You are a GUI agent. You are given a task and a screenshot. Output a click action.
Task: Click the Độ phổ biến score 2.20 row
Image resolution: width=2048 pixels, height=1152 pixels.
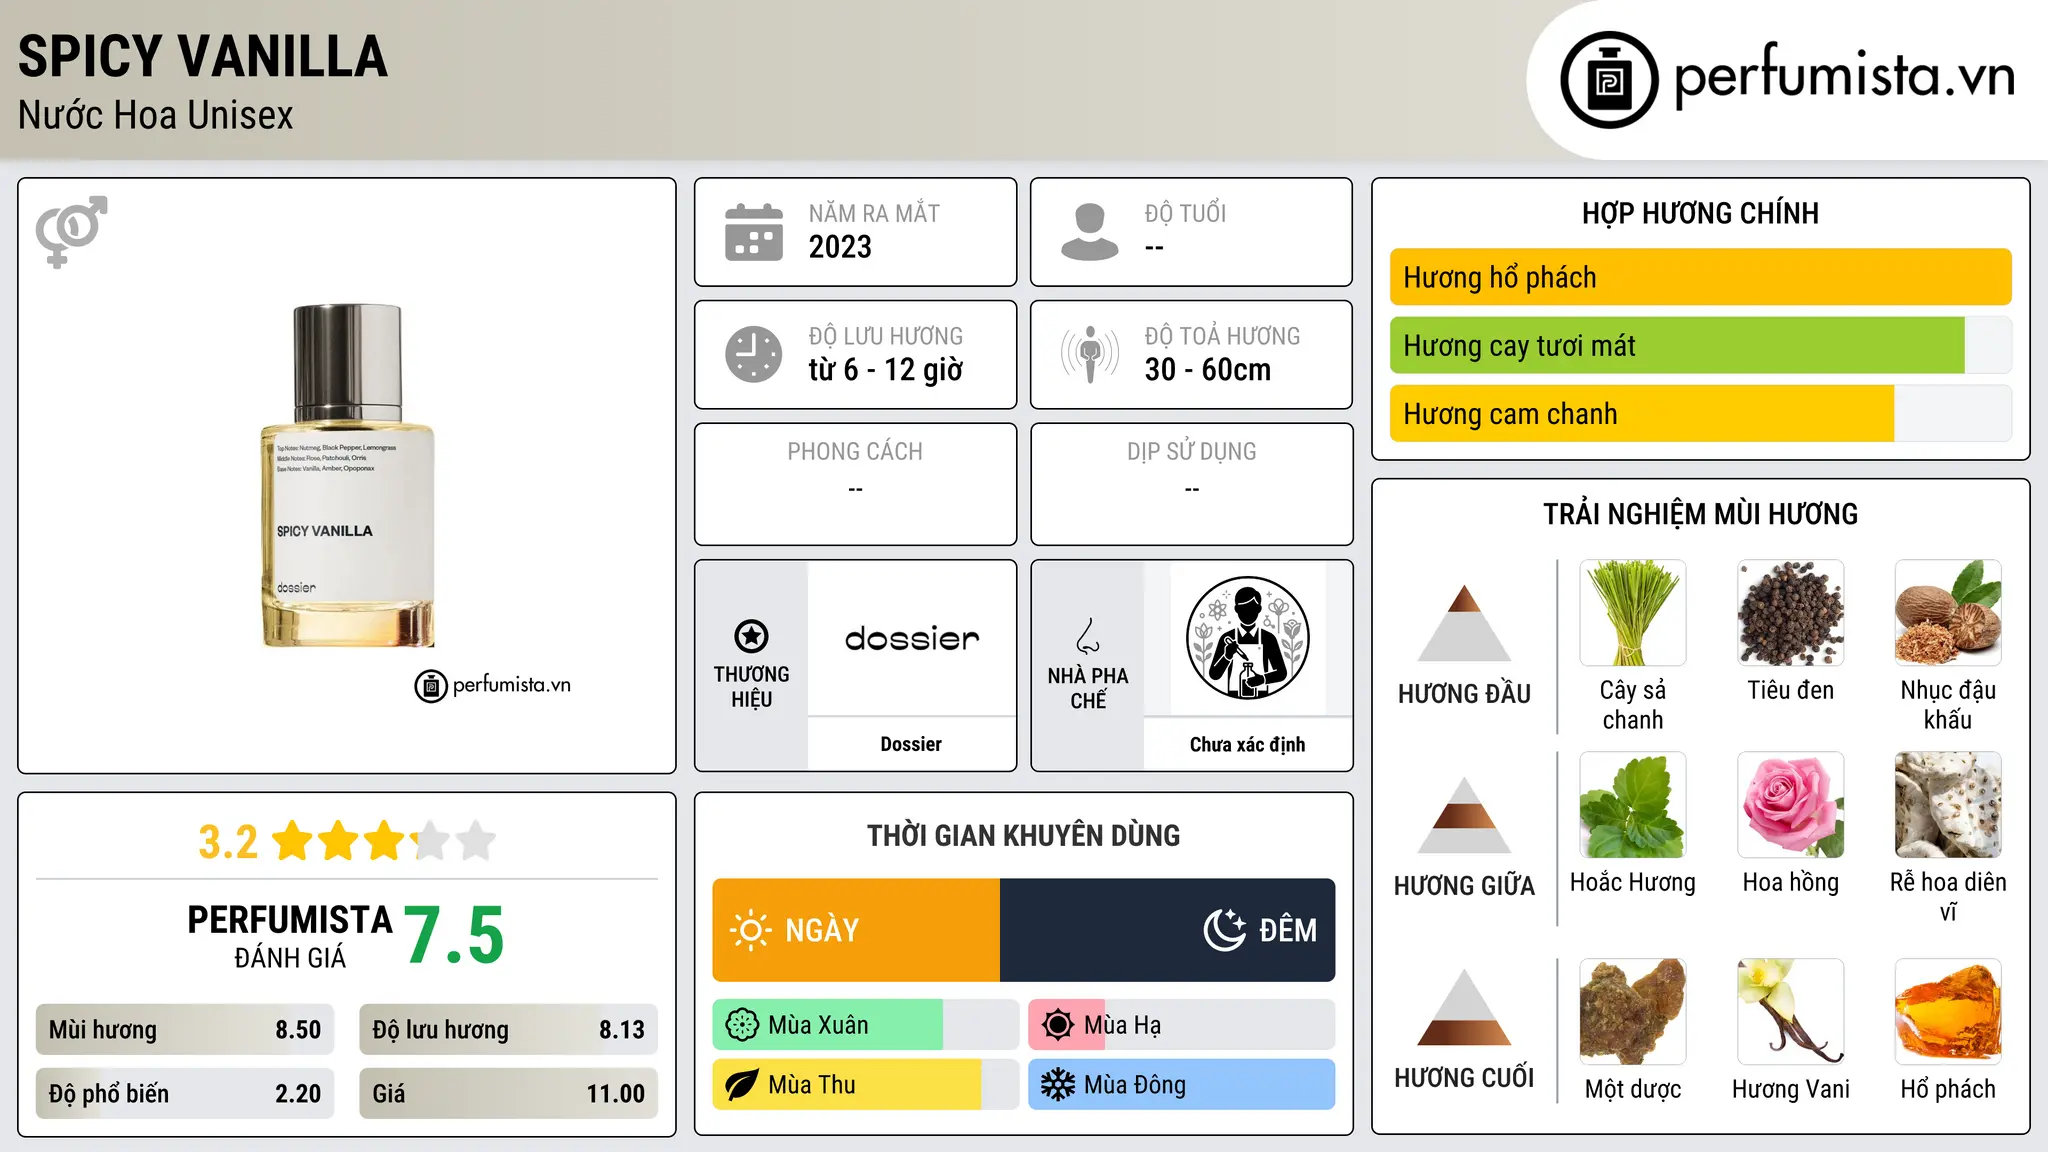pos(185,1094)
